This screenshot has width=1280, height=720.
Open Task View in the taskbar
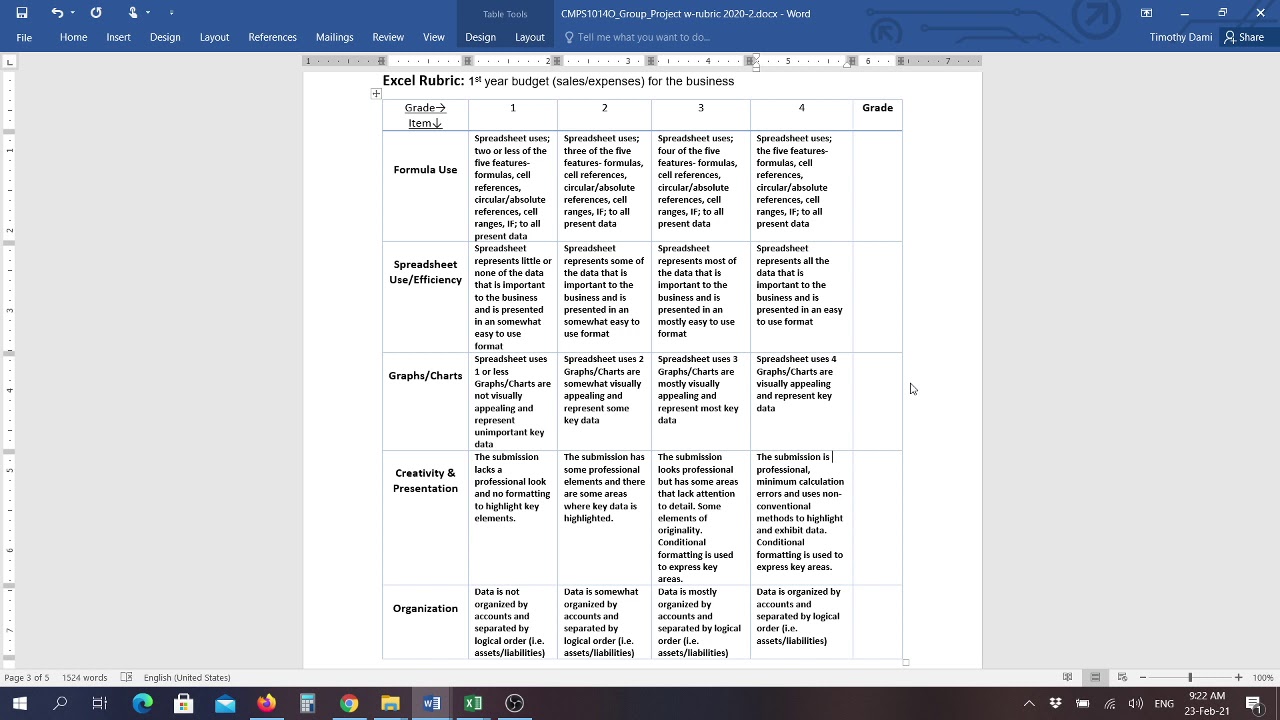pos(100,703)
